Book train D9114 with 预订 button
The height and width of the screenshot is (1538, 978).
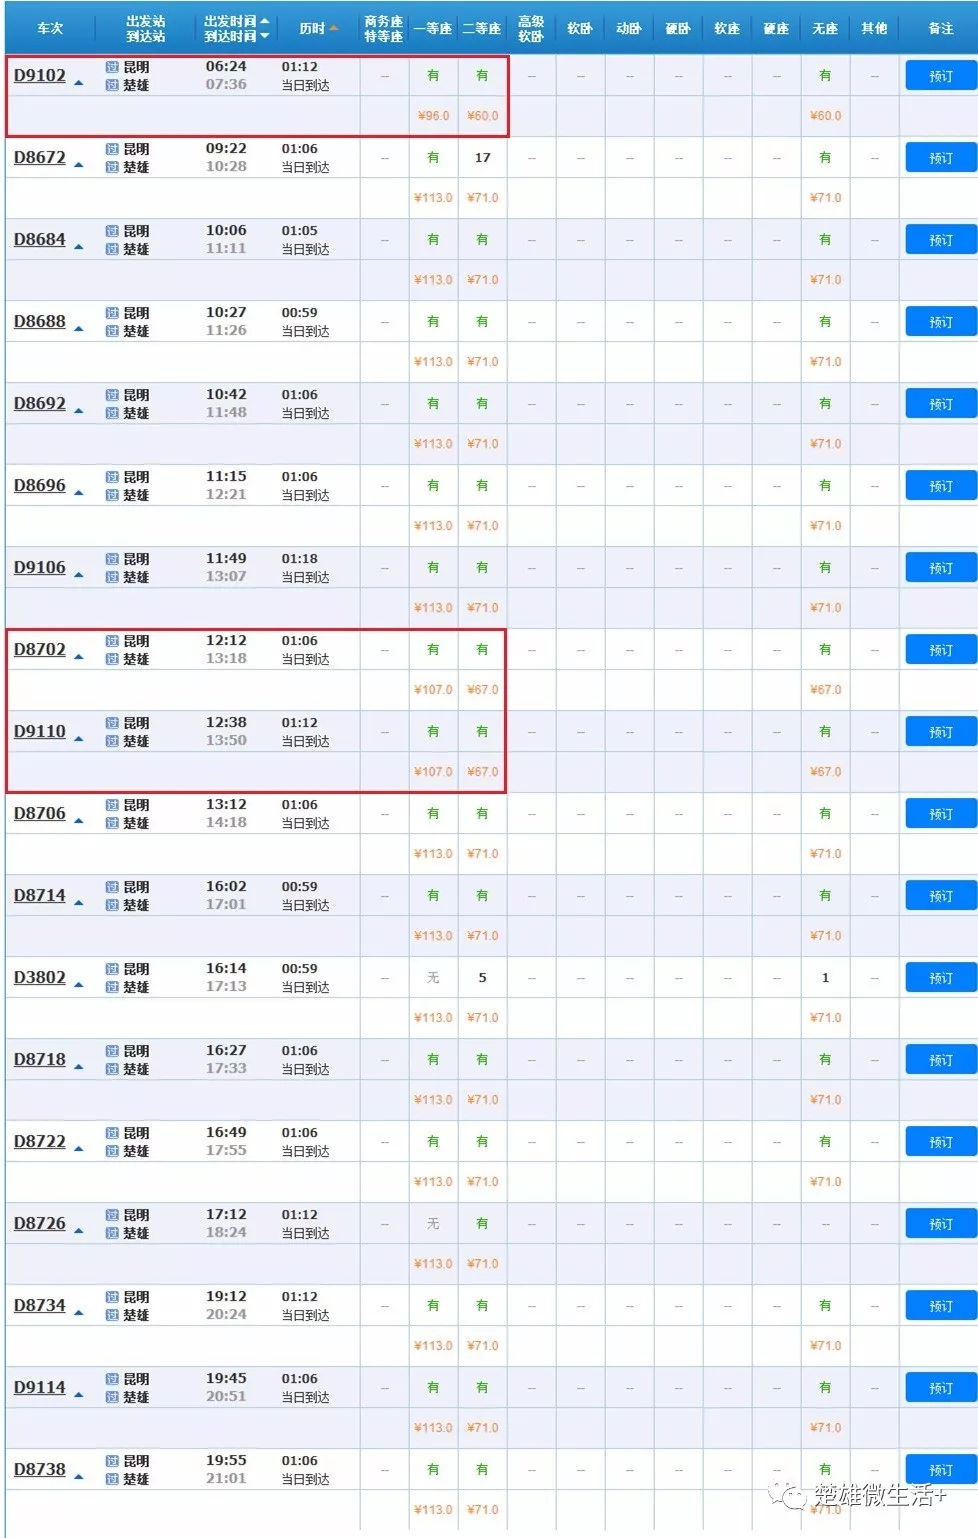point(941,1388)
